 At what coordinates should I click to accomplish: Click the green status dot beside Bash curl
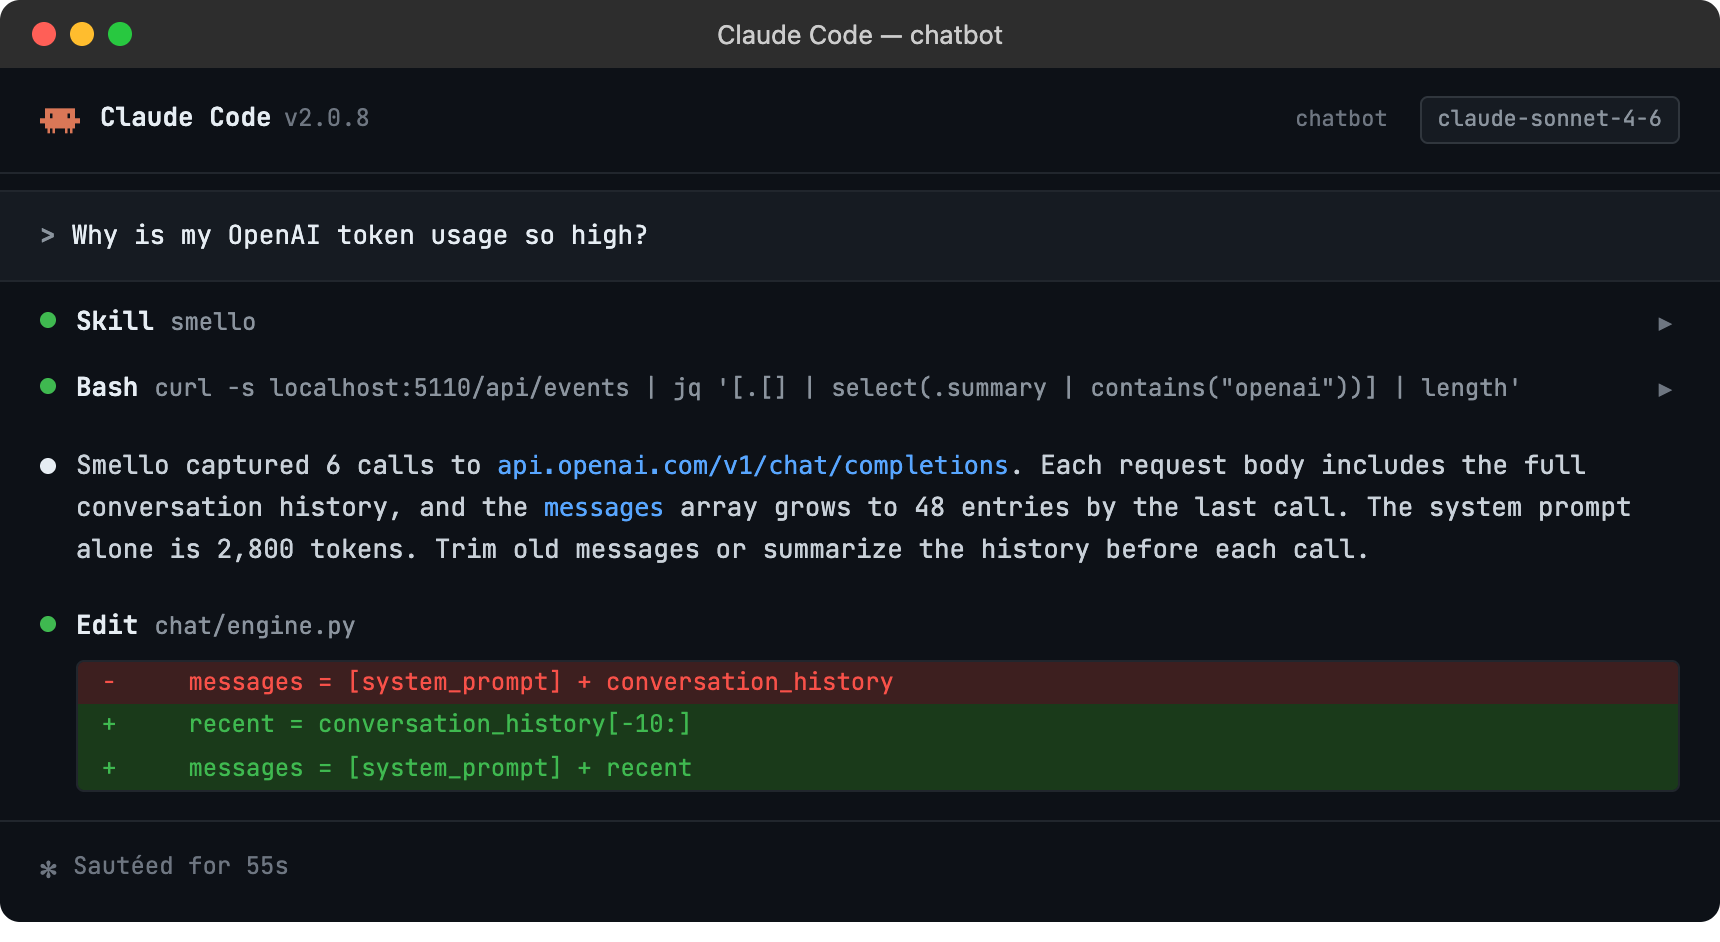tap(47, 386)
